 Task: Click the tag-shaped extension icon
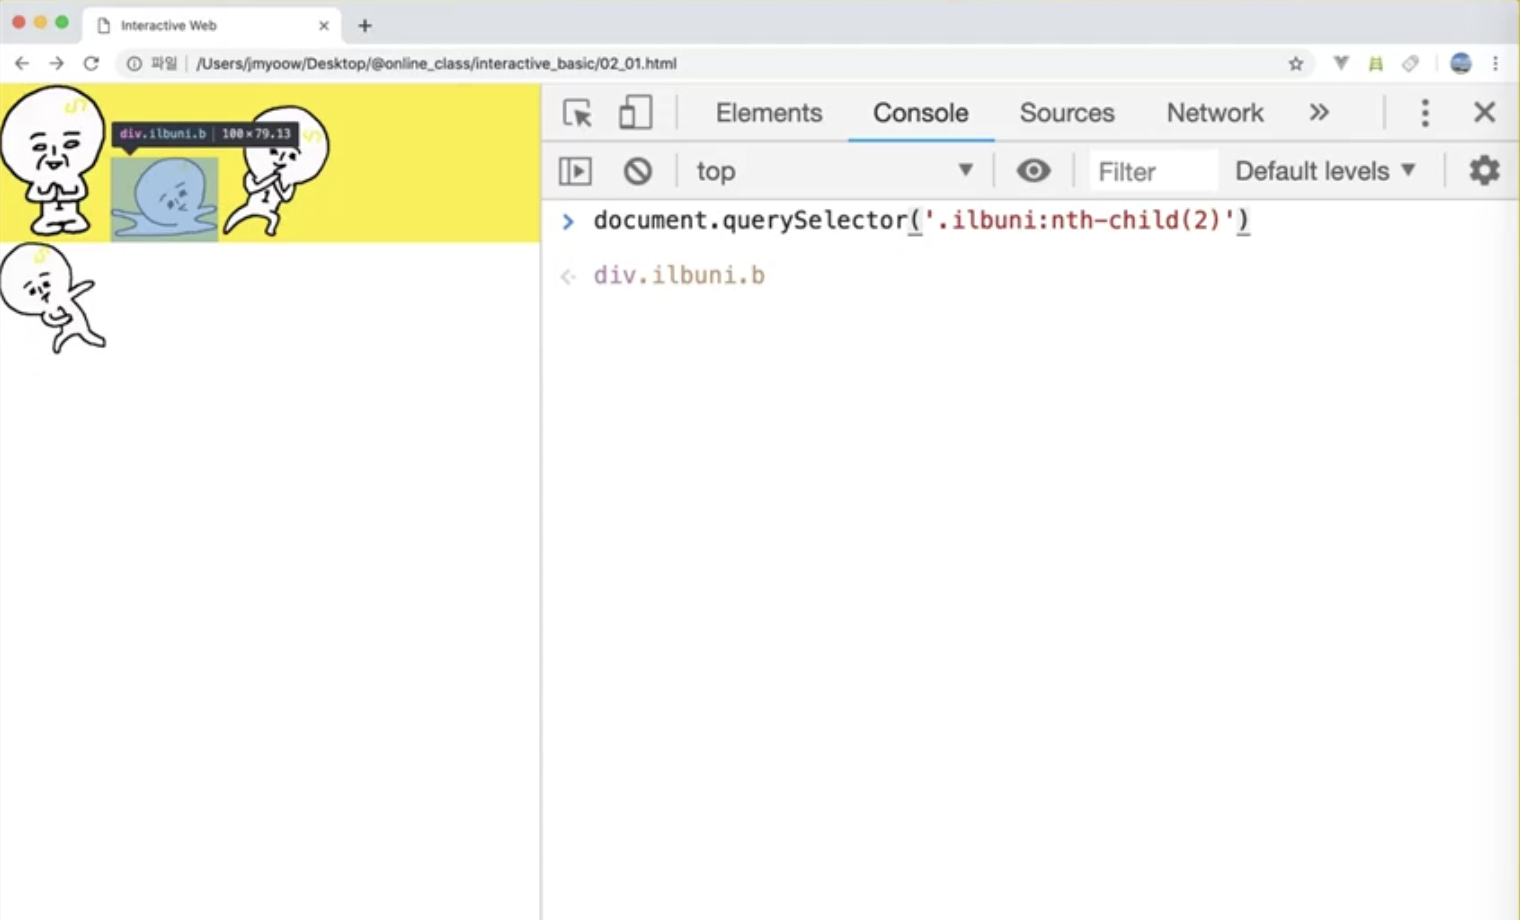[1410, 63]
